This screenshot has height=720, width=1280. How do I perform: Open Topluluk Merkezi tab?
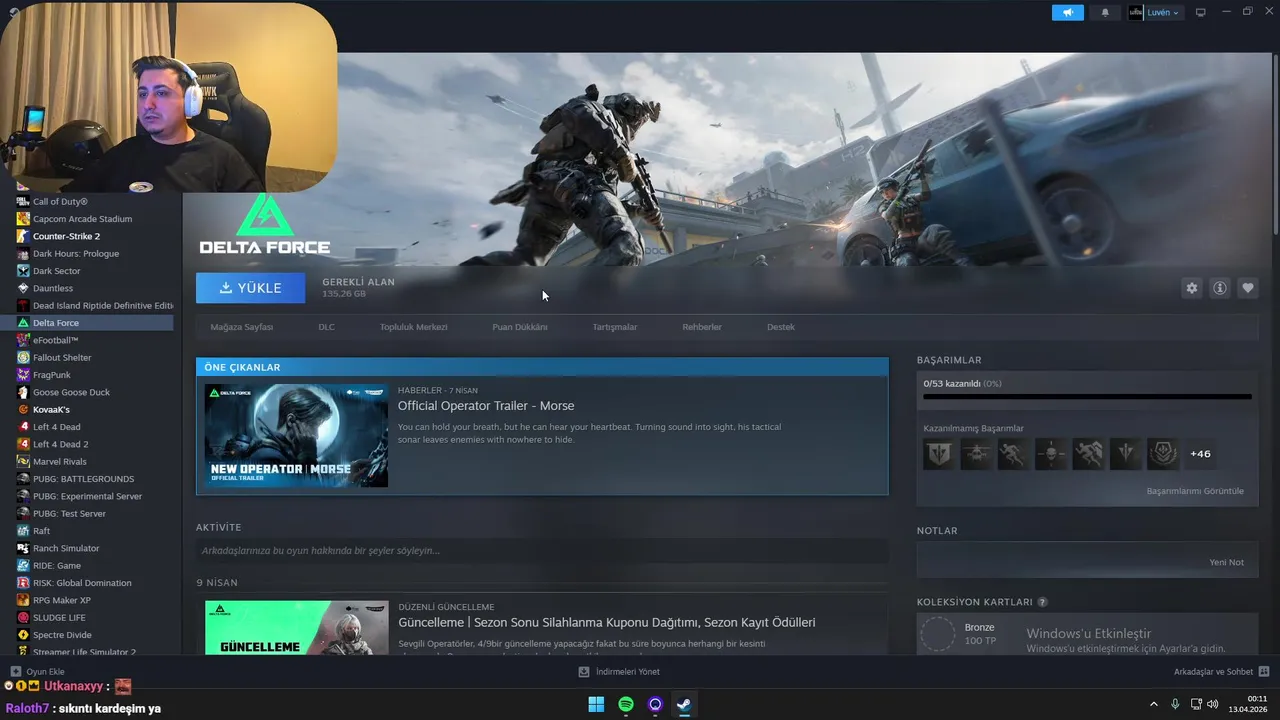coord(413,327)
